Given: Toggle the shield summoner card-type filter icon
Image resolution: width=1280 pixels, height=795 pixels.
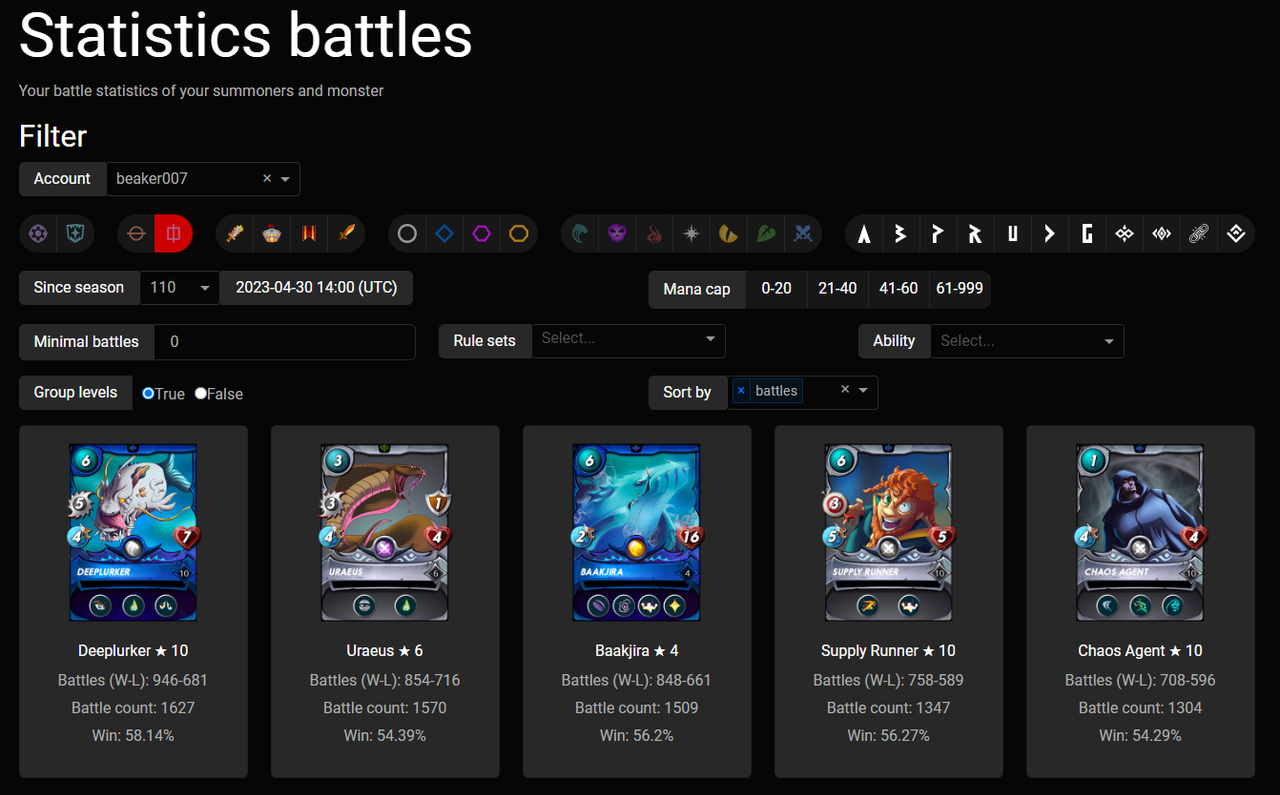Looking at the screenshot, I should click(x=75, y=234).
